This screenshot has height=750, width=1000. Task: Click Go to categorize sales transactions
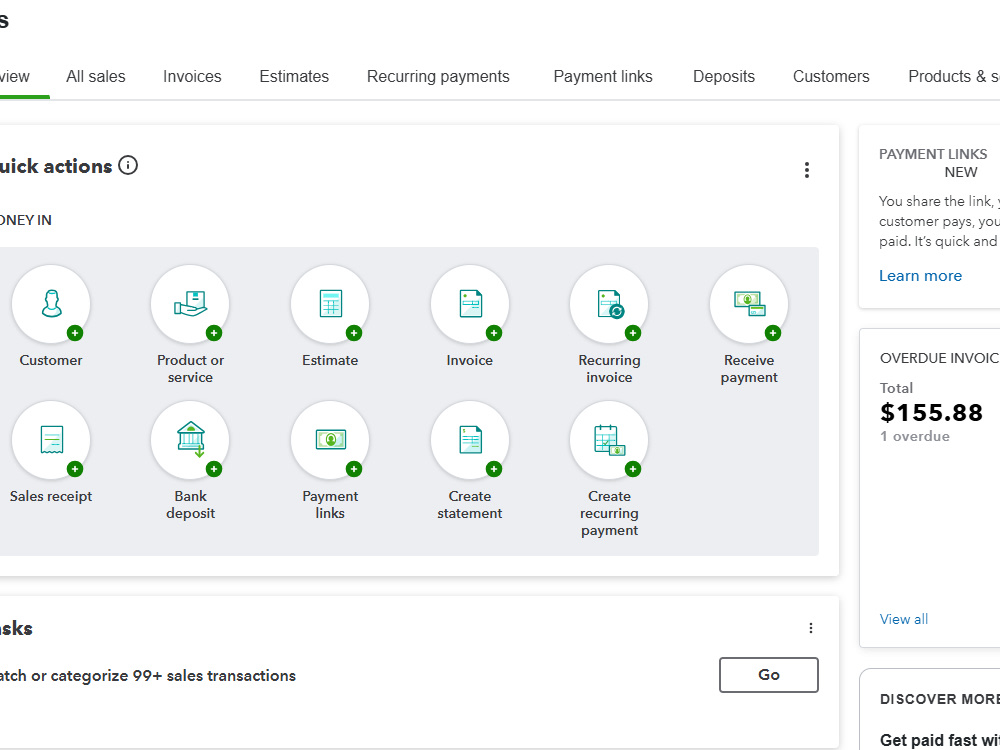768,675
